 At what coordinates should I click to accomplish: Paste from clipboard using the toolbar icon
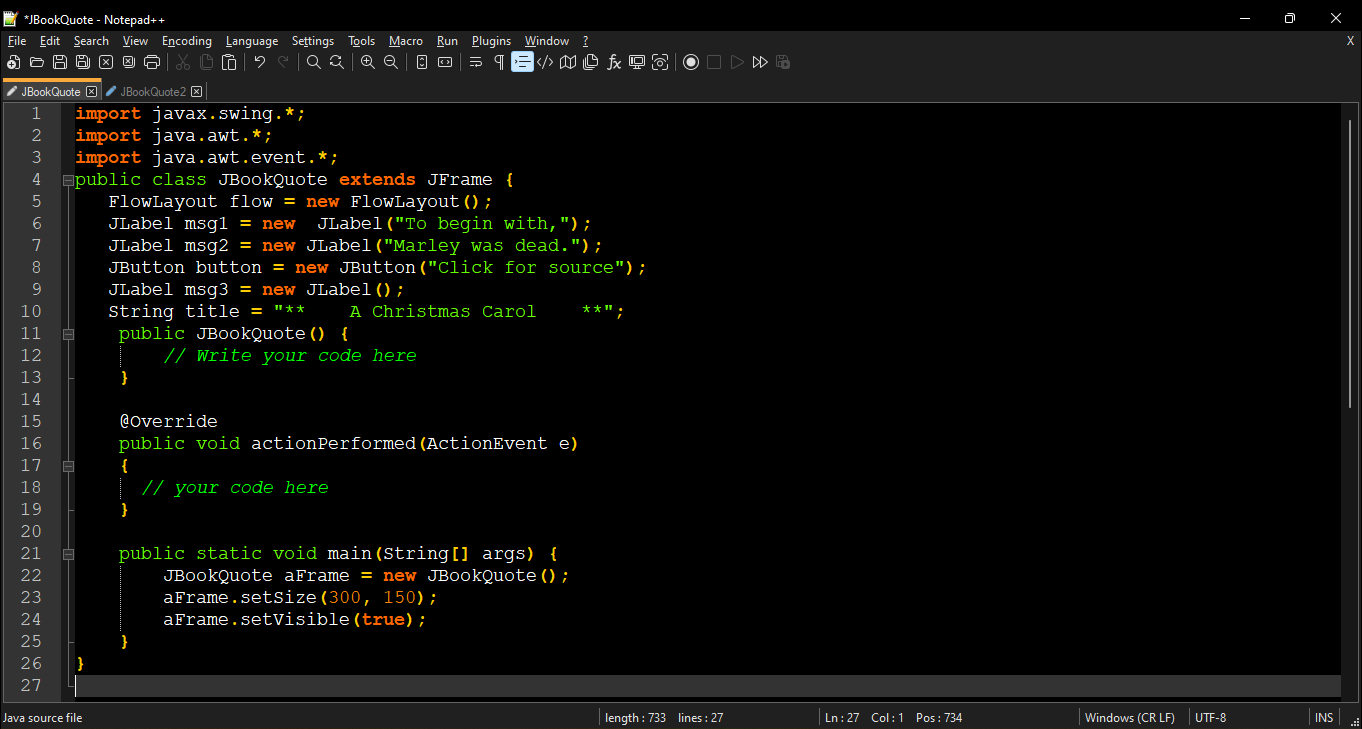tap(229, 62)
